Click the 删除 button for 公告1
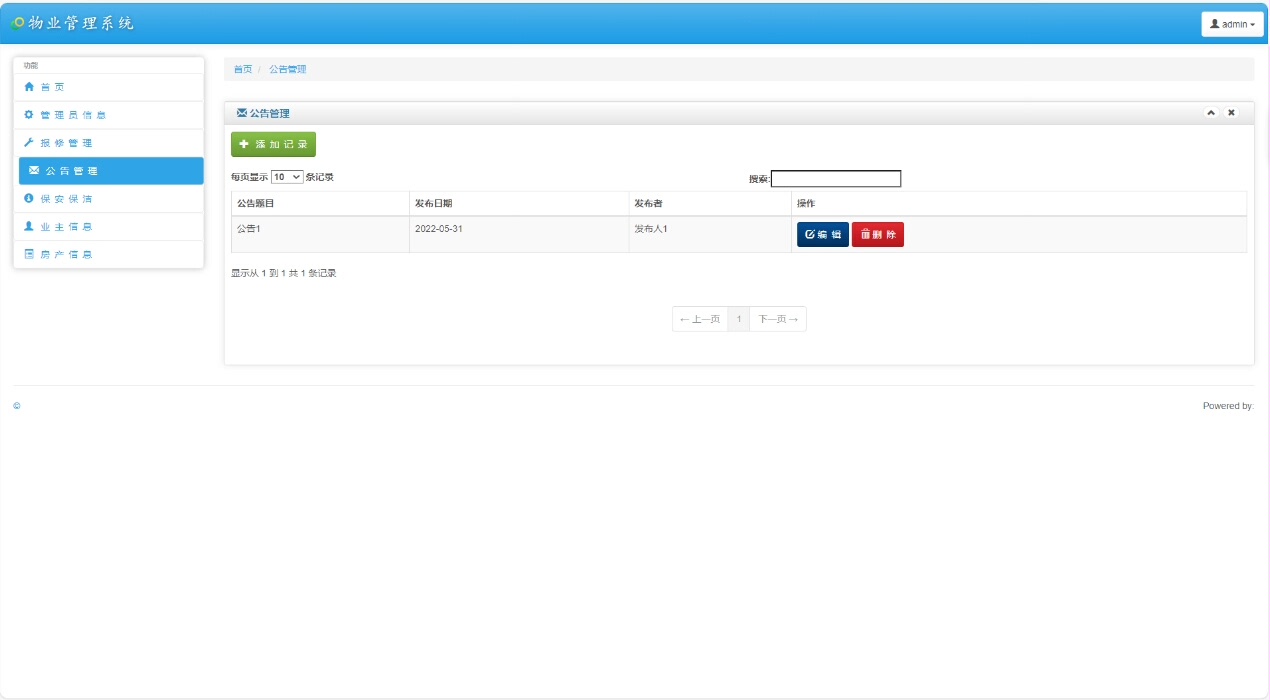Image resolution: width=1270 pixels, height=700 pixels. [878, 234]
